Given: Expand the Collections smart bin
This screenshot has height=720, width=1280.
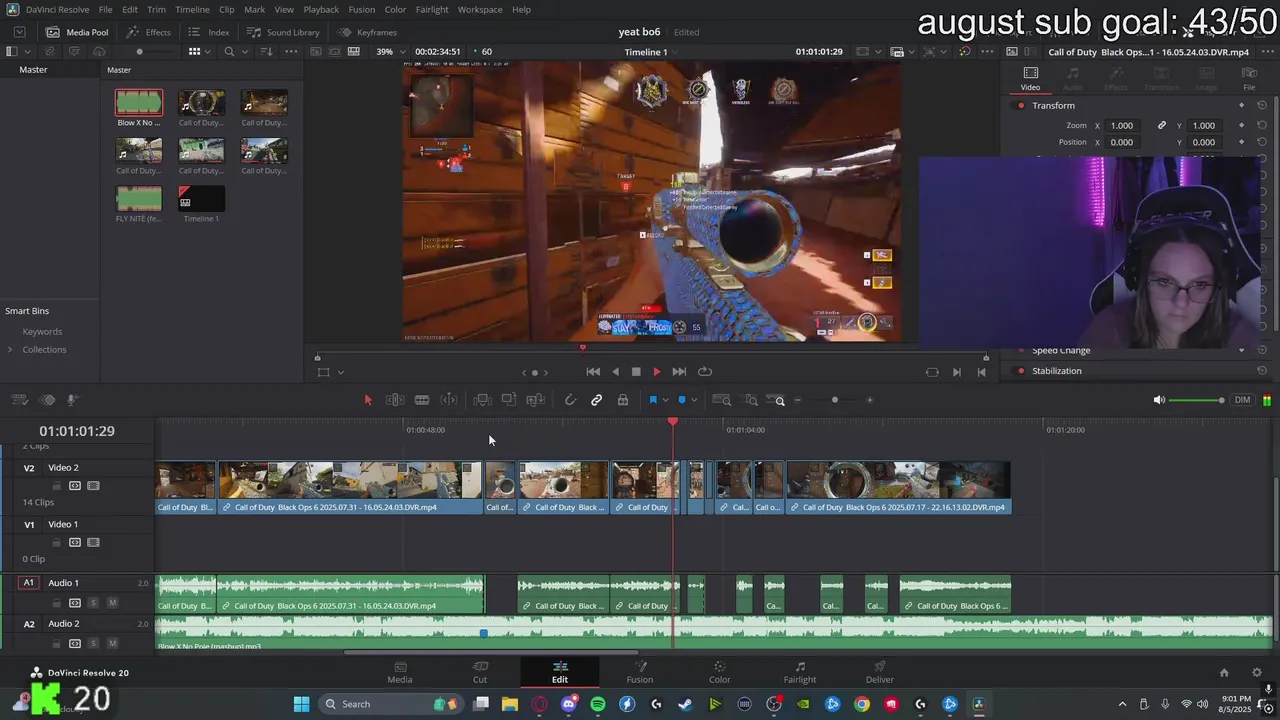Looking at the screenshot, I should pyautogui.click(x=10, y=350).
